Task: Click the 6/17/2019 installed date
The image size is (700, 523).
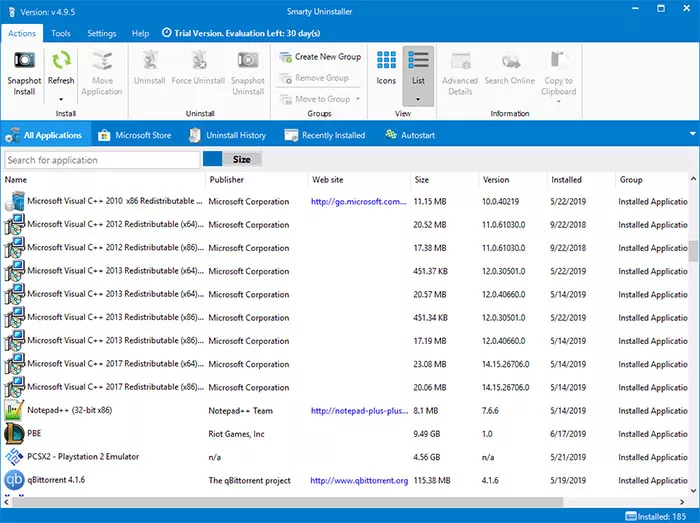Action: (568, 433)
